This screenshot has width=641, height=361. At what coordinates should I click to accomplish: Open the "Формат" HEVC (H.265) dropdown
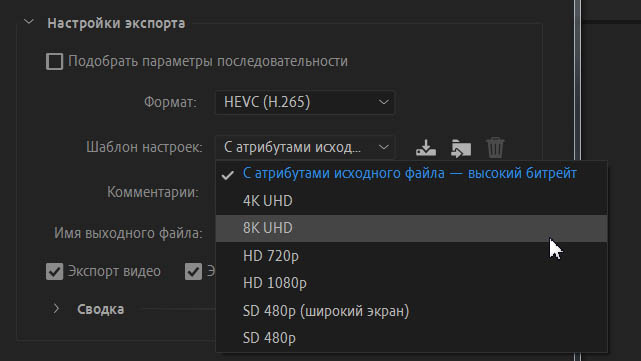305,102
